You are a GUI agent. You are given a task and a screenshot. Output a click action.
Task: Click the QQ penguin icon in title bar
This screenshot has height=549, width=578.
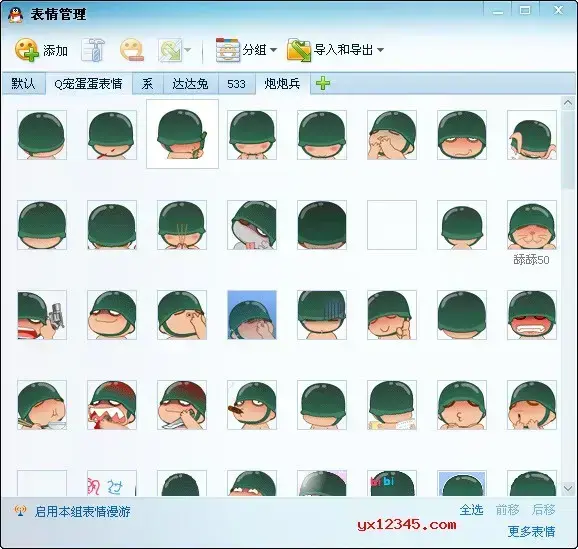tap(15, 15)
